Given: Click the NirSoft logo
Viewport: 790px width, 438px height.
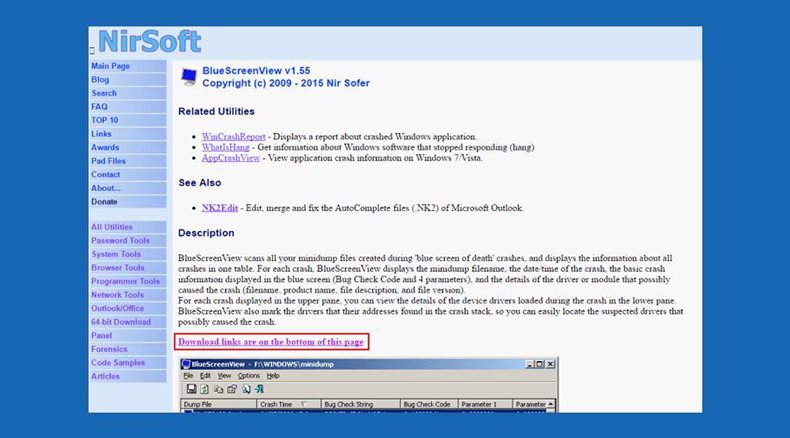Looking at the screenshot, I should [x=150, y=41].
